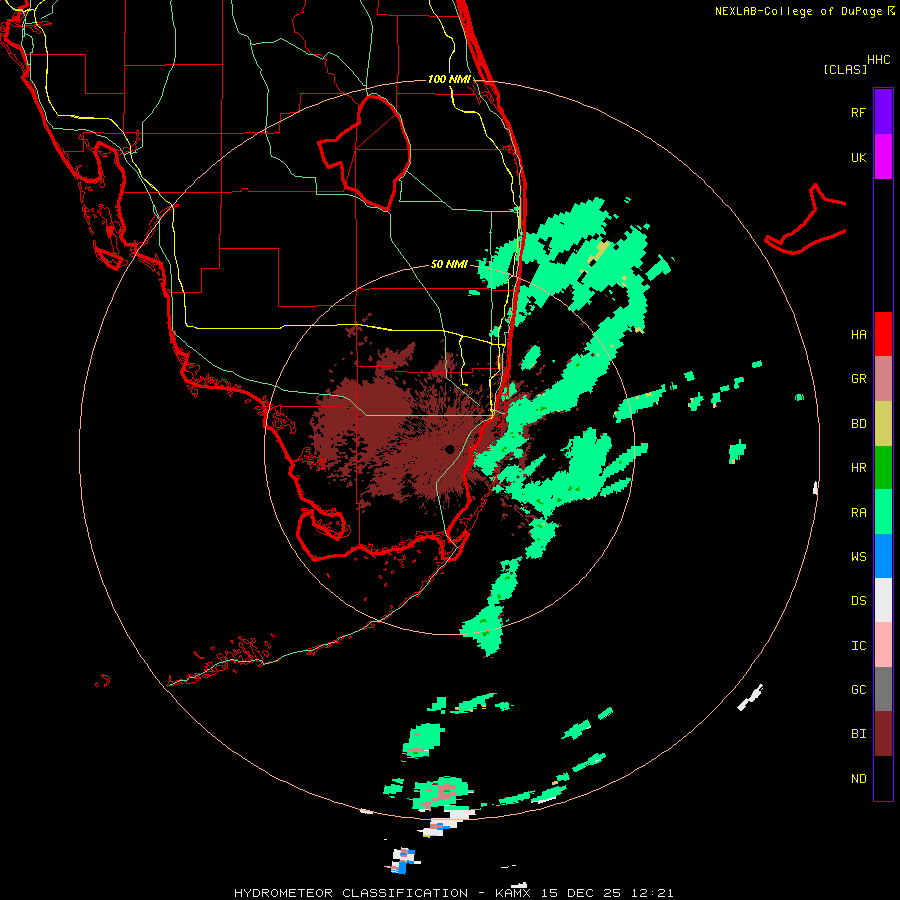Click the HYDROMETEOR CLASSIFICATION title text
Image resolution: width=900 pixels, height=900 pixels.
(351, 893)
